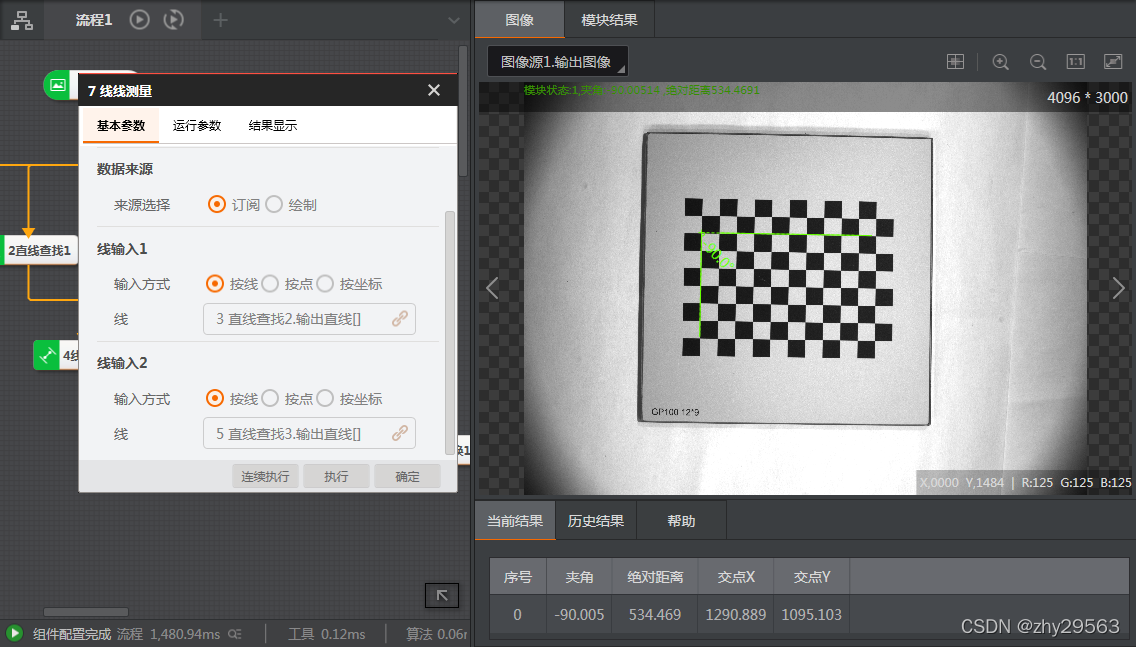Screen dimensions: 1136x647
Task: Click the 连续执行 button
Action: click(x=264, y=476)
